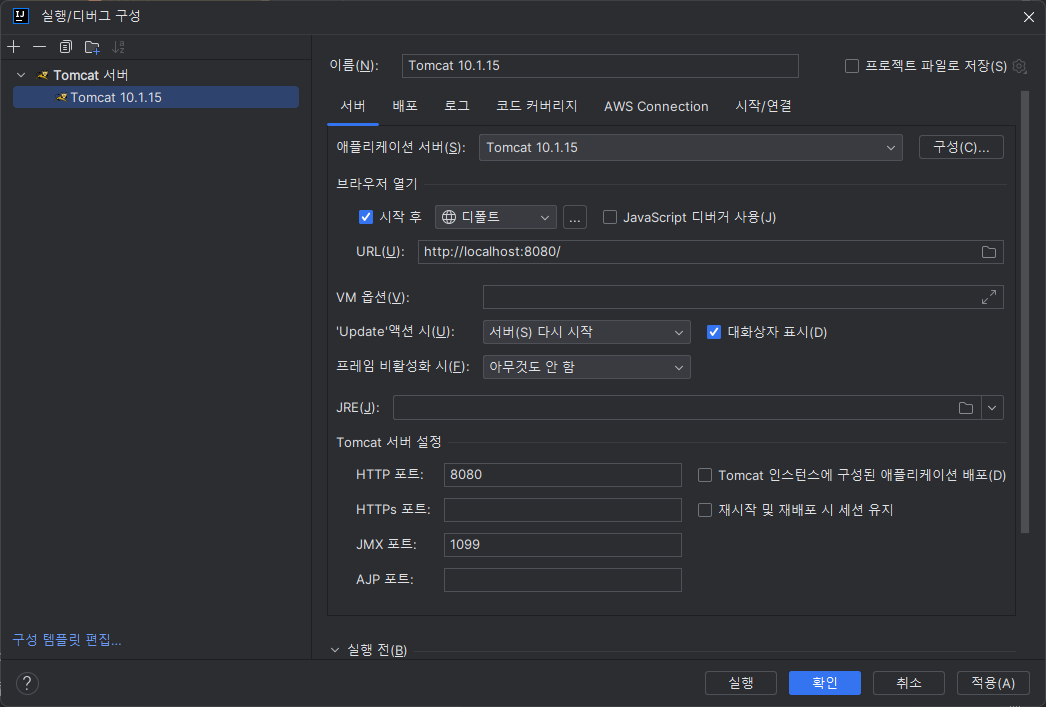Sort configurations alphabetically

(118, 47)
